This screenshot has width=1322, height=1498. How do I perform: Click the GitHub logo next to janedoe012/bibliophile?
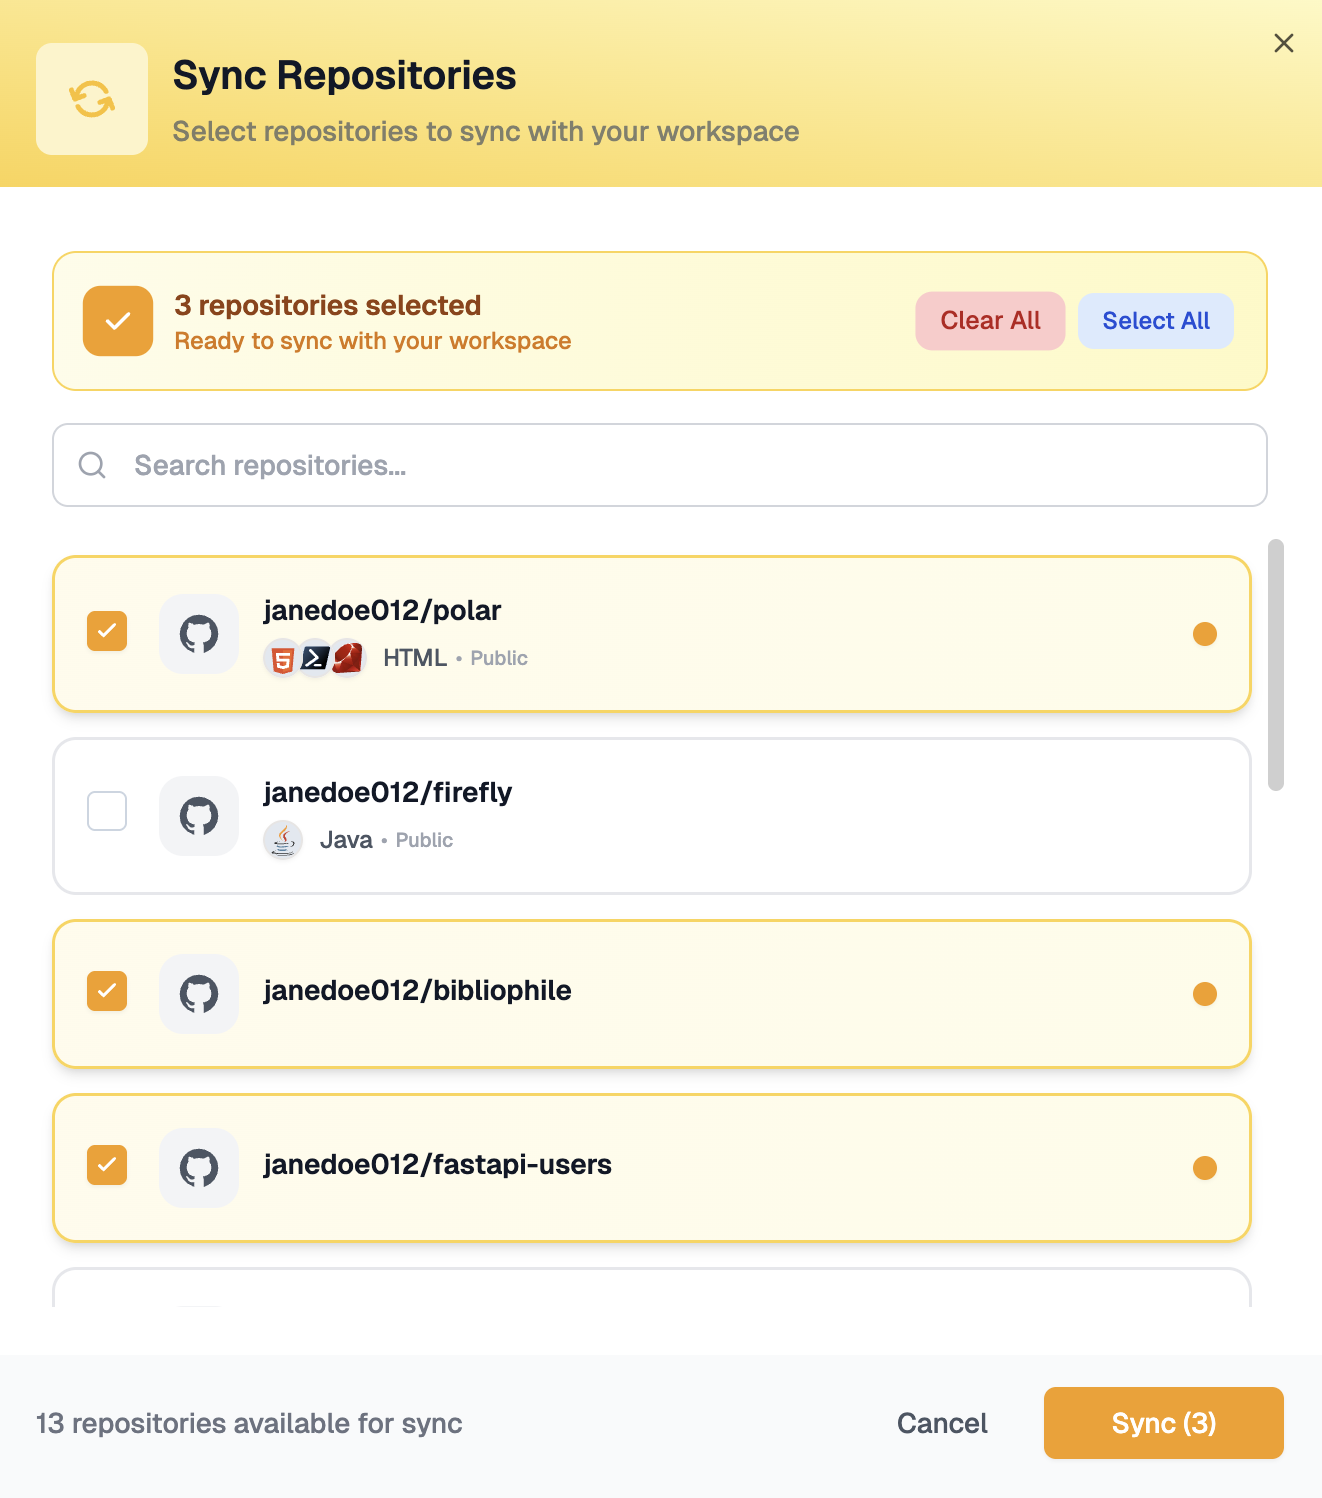tap(198, 993)
